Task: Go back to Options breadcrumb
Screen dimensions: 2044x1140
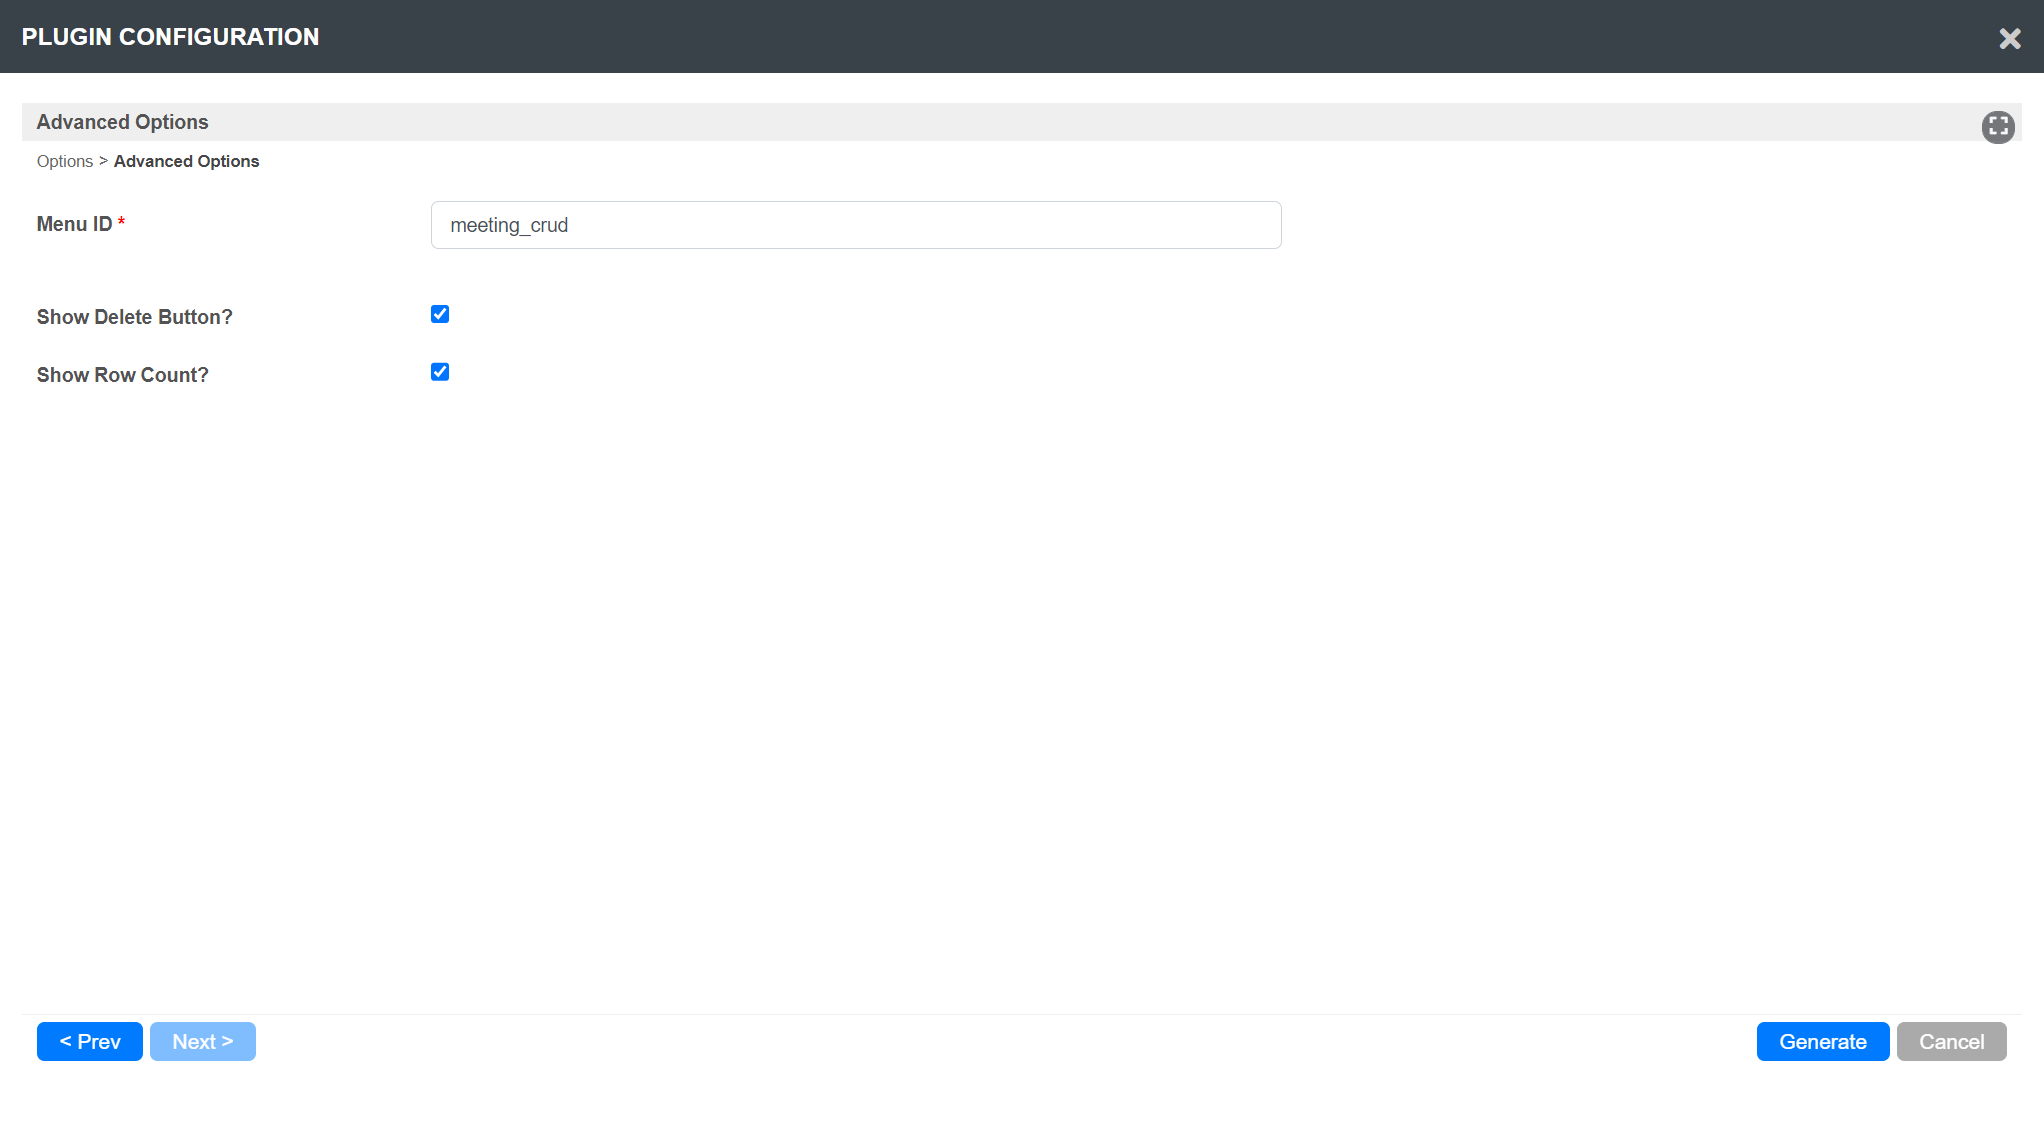Action: (x=65, y=162)
